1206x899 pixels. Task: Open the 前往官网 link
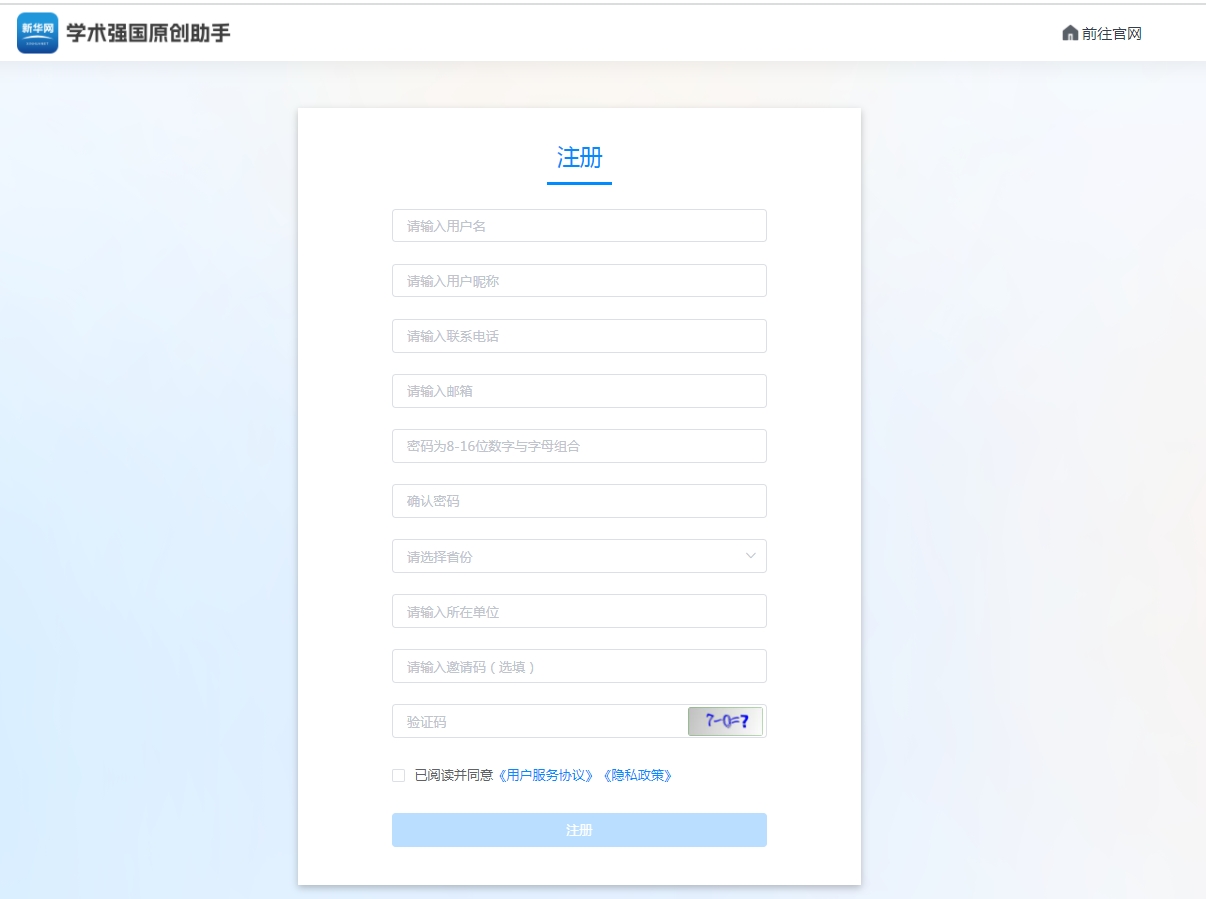(x=1111, y=33)
